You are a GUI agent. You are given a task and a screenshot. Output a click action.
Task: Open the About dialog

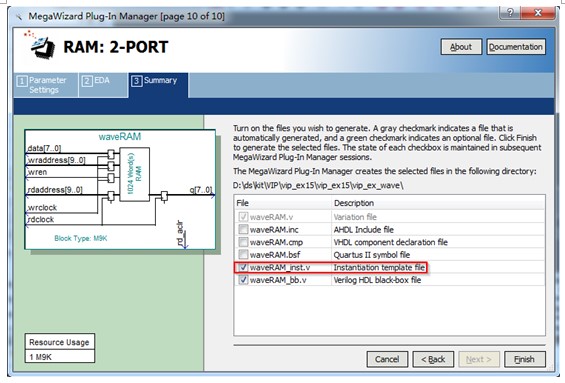coord(461,47)
